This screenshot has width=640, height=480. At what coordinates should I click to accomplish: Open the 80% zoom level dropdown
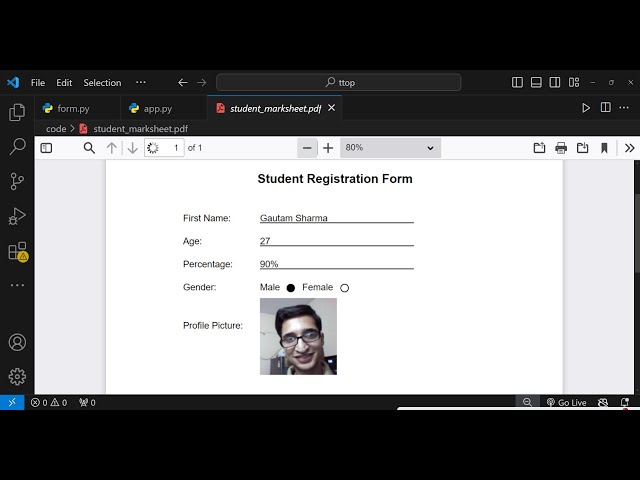(390, 148)
